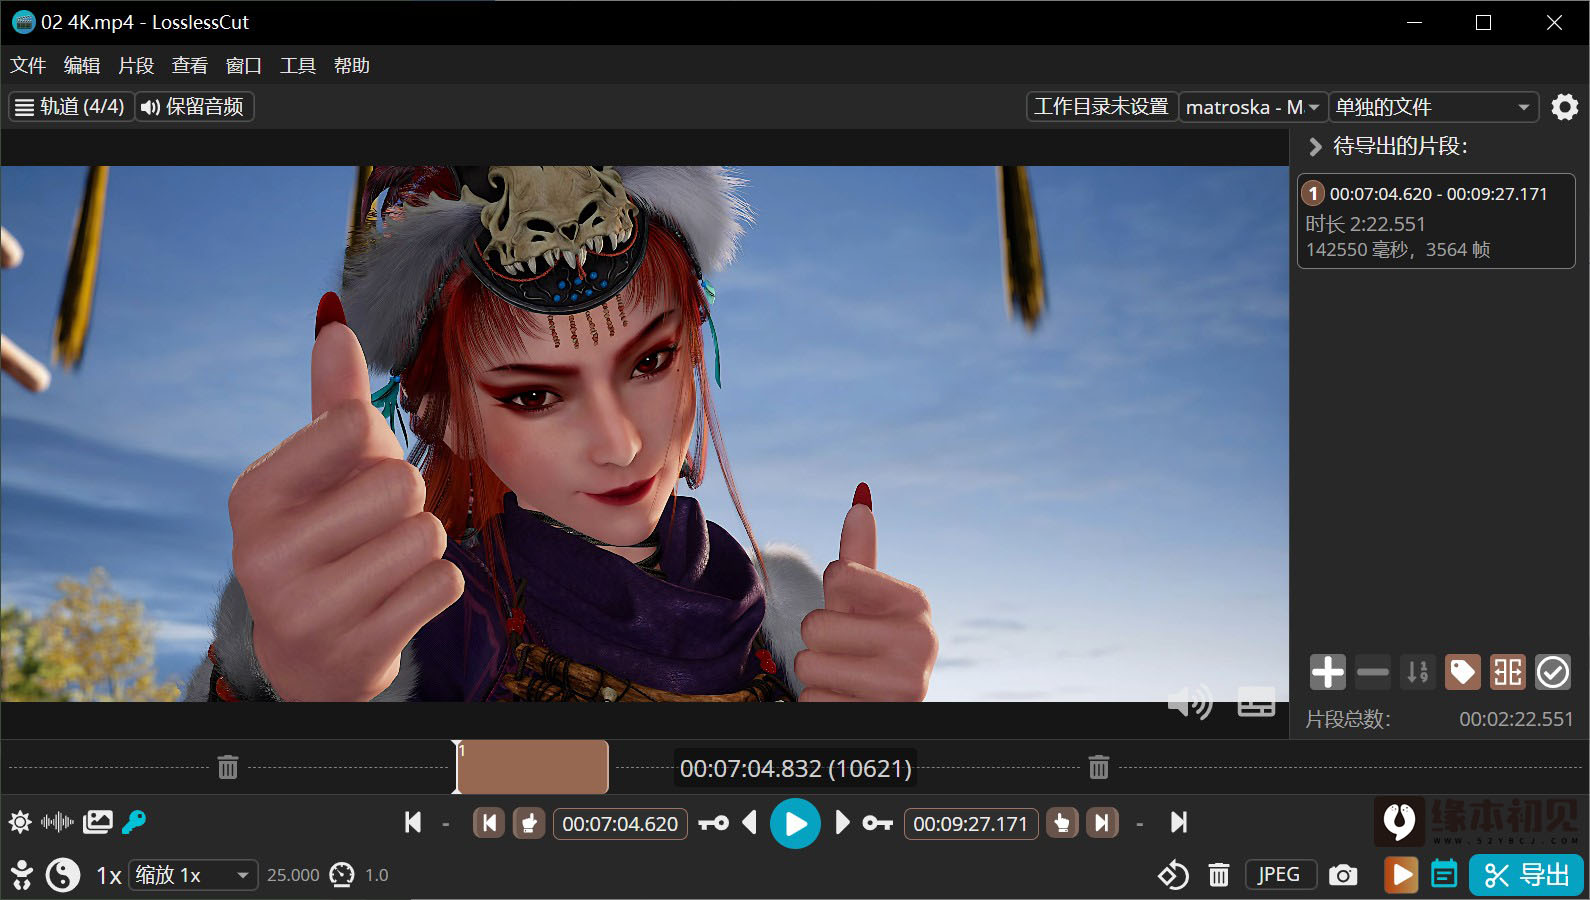Click the rotation preview icon

1173,875
